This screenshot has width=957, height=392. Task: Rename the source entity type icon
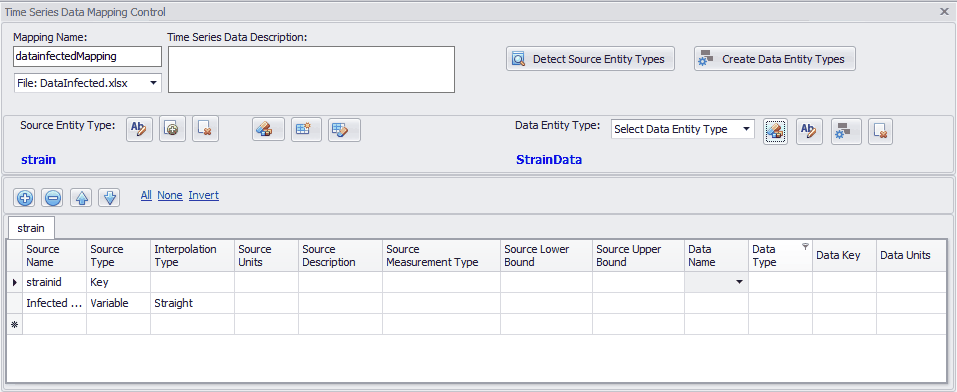139,129
